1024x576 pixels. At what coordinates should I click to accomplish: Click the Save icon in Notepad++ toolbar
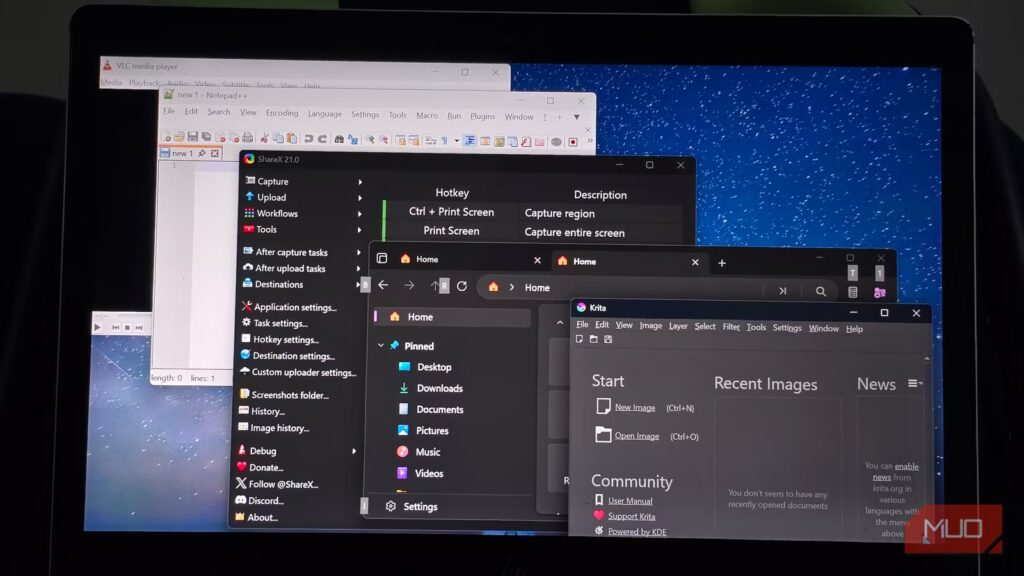[x=193, y=136]
